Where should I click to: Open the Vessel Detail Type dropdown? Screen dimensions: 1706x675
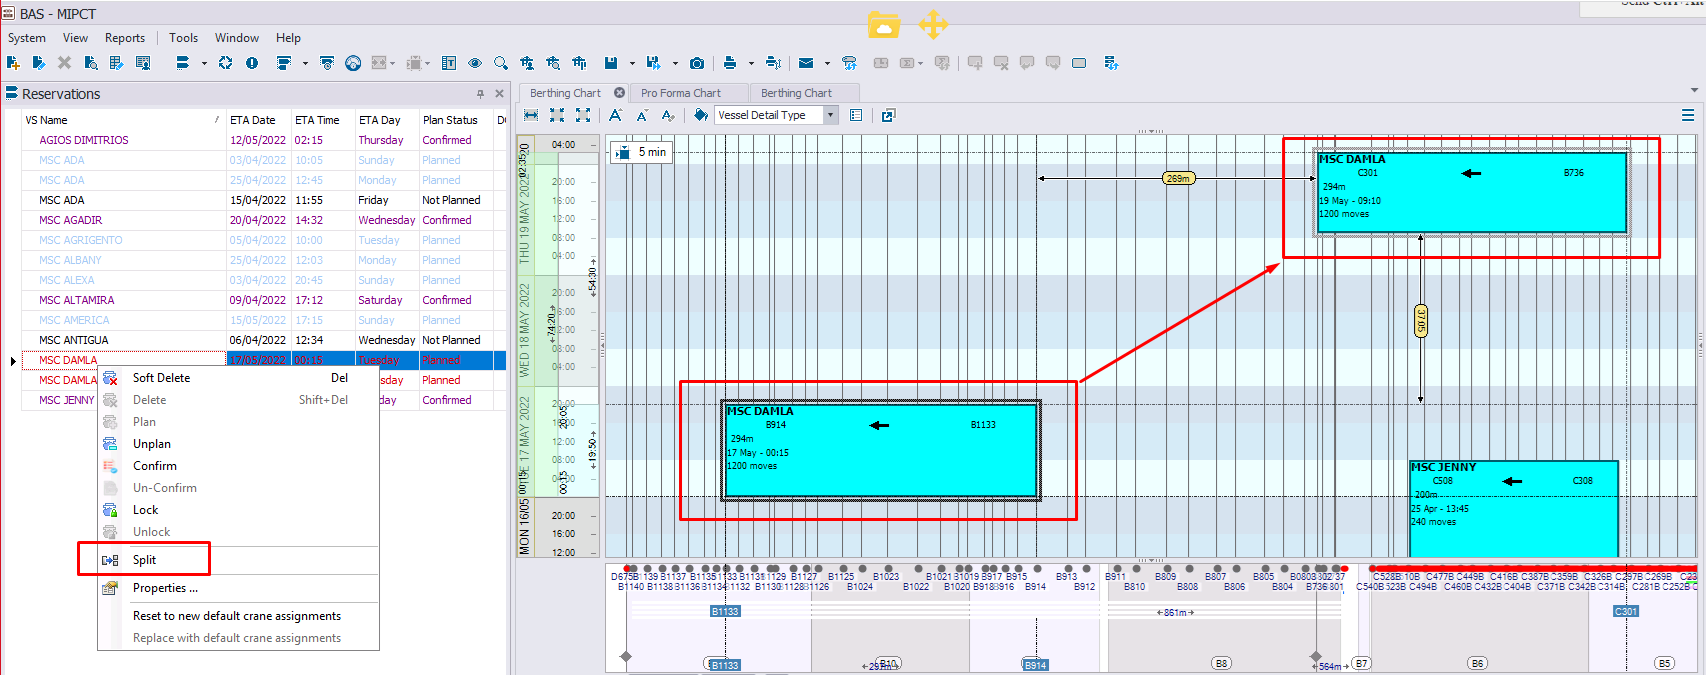[x=830, y=115]
